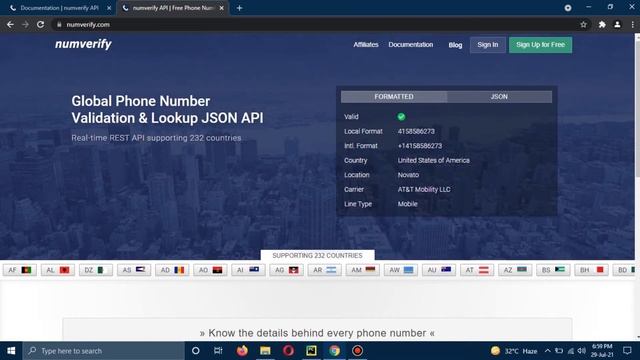
Task: Click the address bar showing numverify.com
Action: 318,24
